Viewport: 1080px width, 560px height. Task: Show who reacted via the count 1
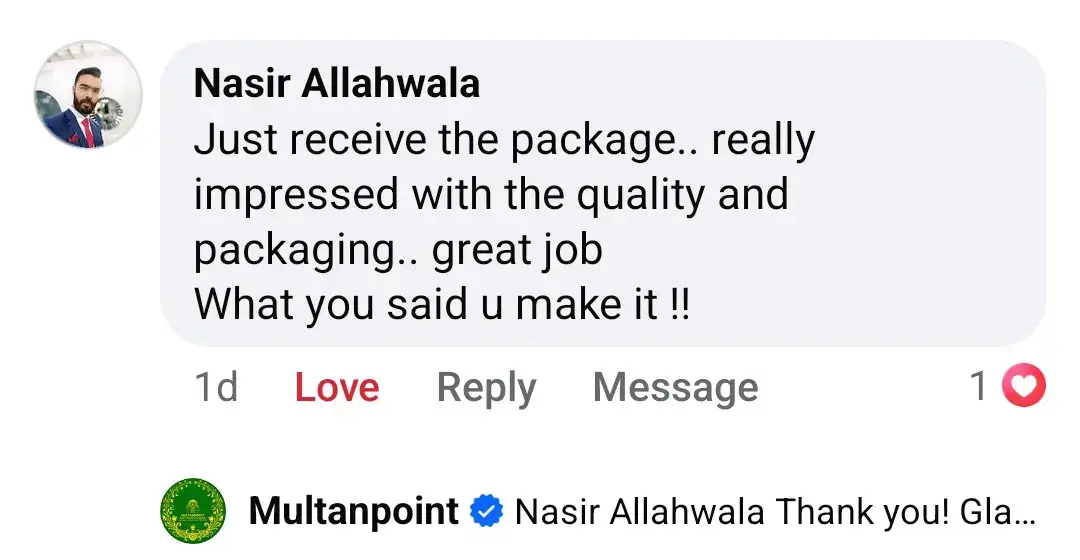979,385
